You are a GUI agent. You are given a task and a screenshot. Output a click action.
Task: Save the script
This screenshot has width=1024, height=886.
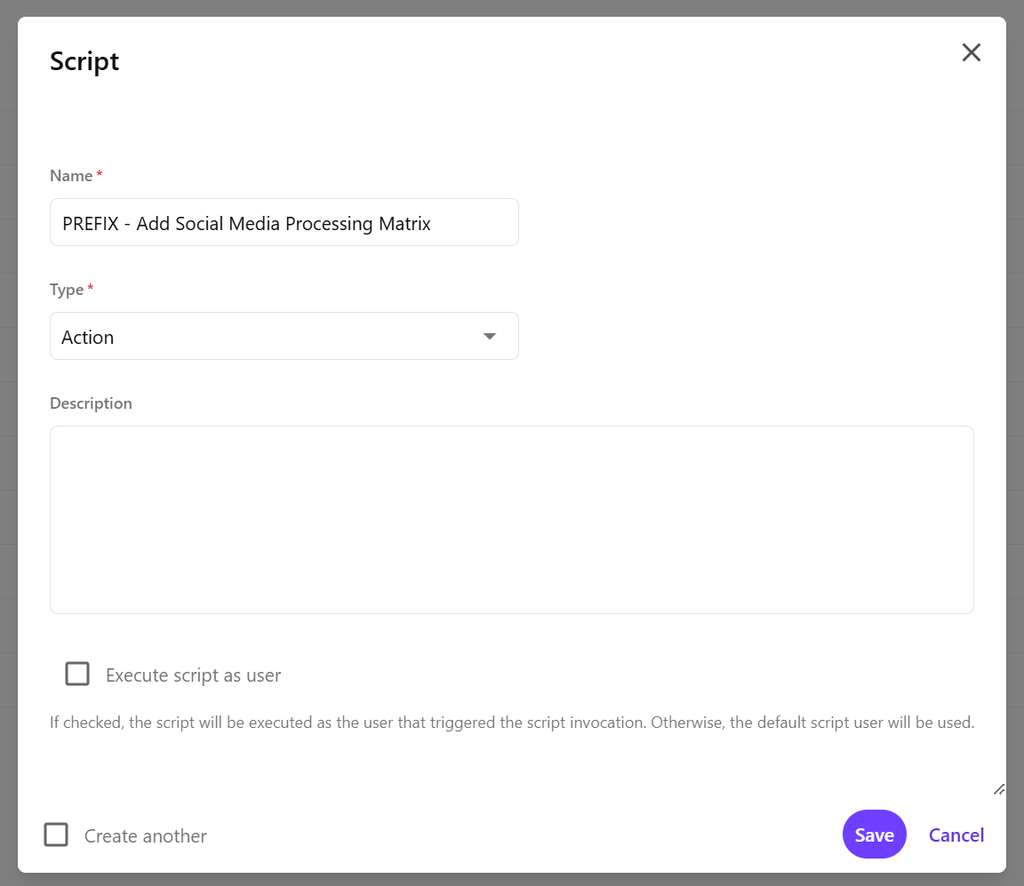click(x=874, y=835)
